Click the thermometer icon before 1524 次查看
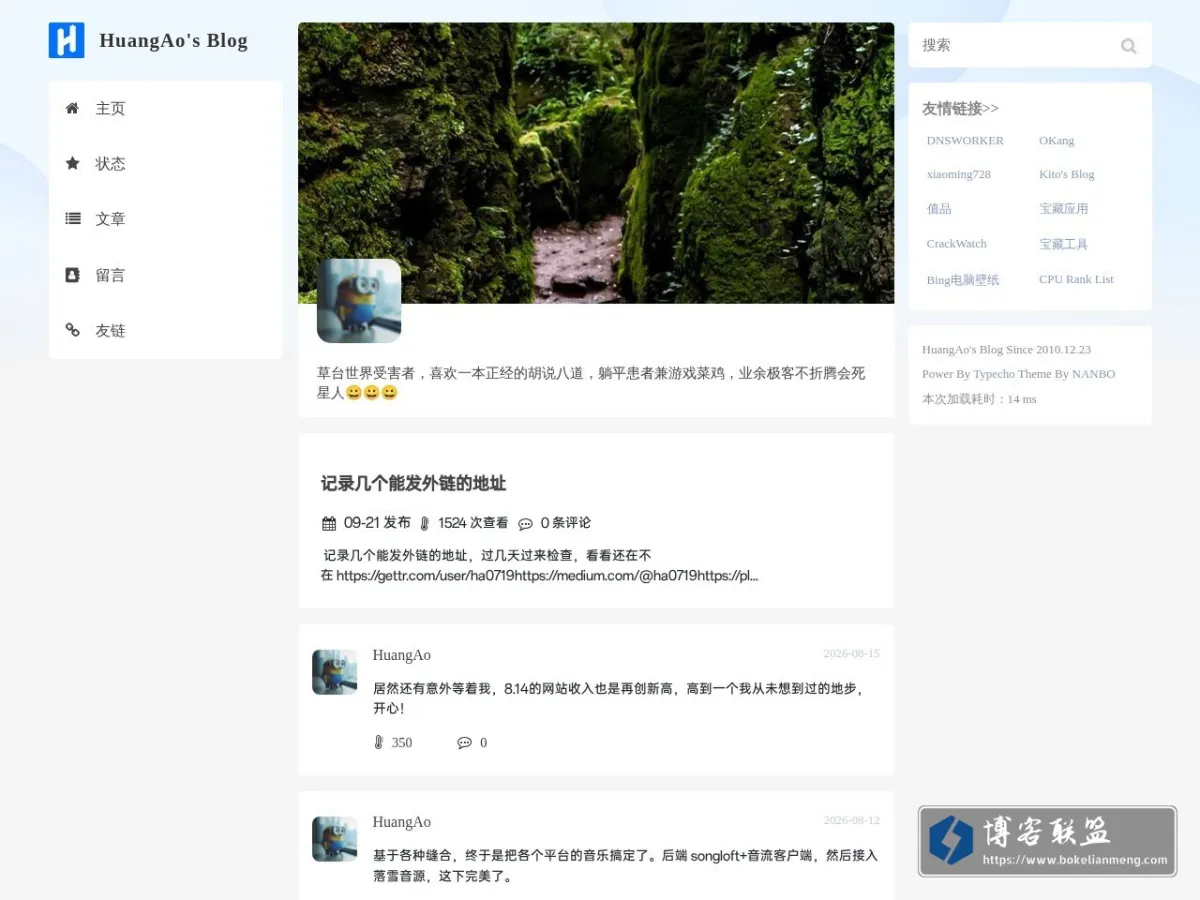Image resolution: width=1200 pixels, height=900 pixels. coord(424,523)
